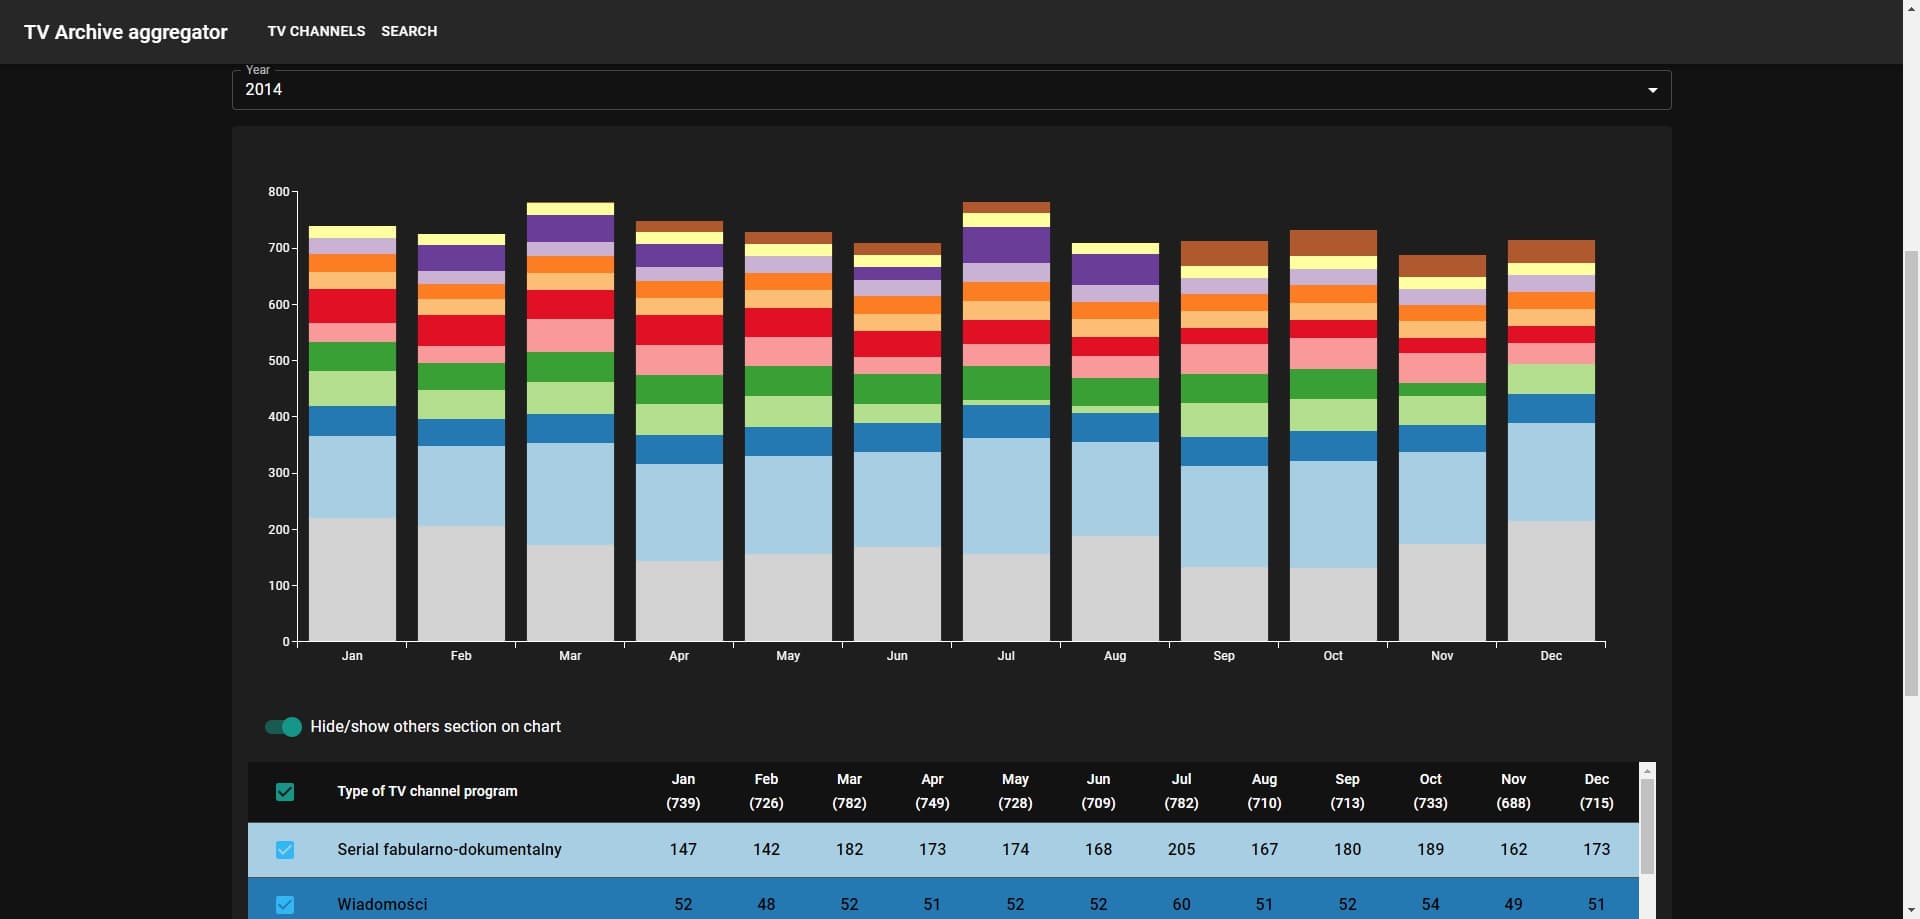Viewport: 1920px width, 919px height.
Task: Click the Dec label on the x-axis
Action: click(x=1551, y=656)
